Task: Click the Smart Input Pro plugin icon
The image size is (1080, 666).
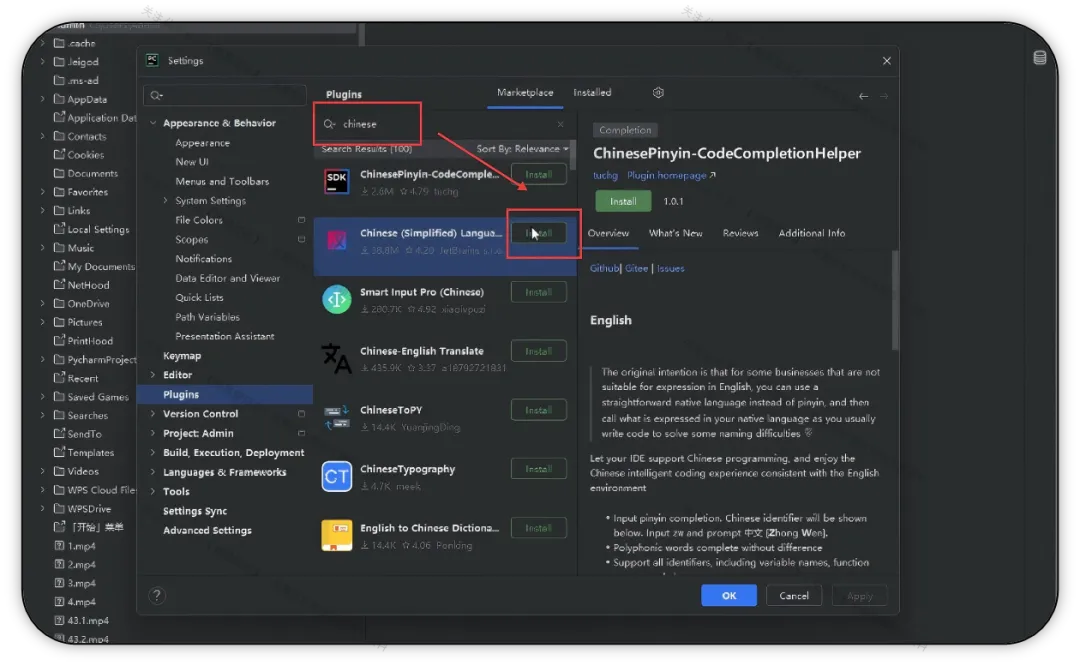Action: tap(337, 300)
